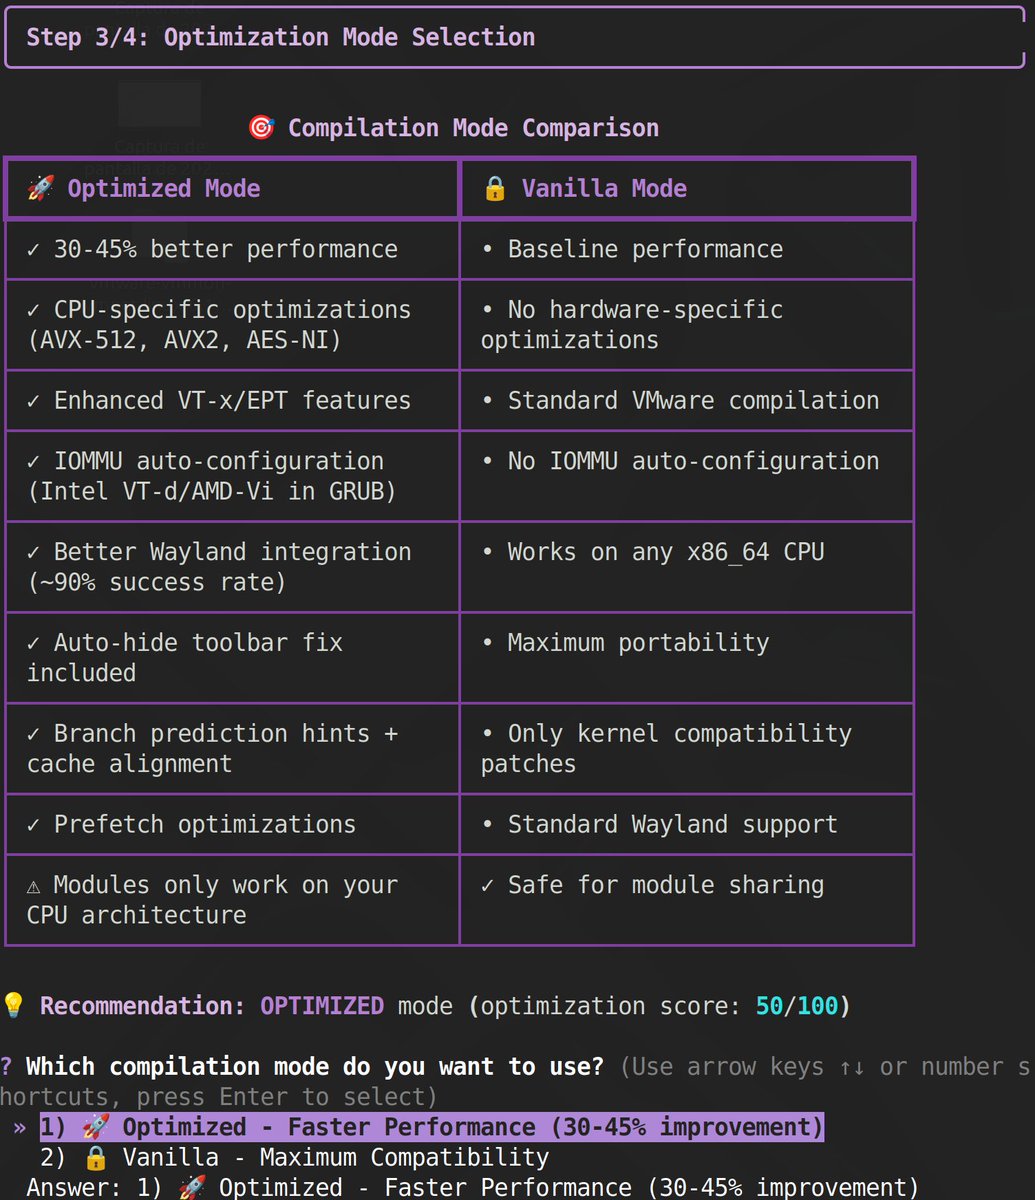Select option 2 Vanilla - Maximum Compatibility
Viewport: 1035px width, 1200px height.
click(x=295, y=1157)
